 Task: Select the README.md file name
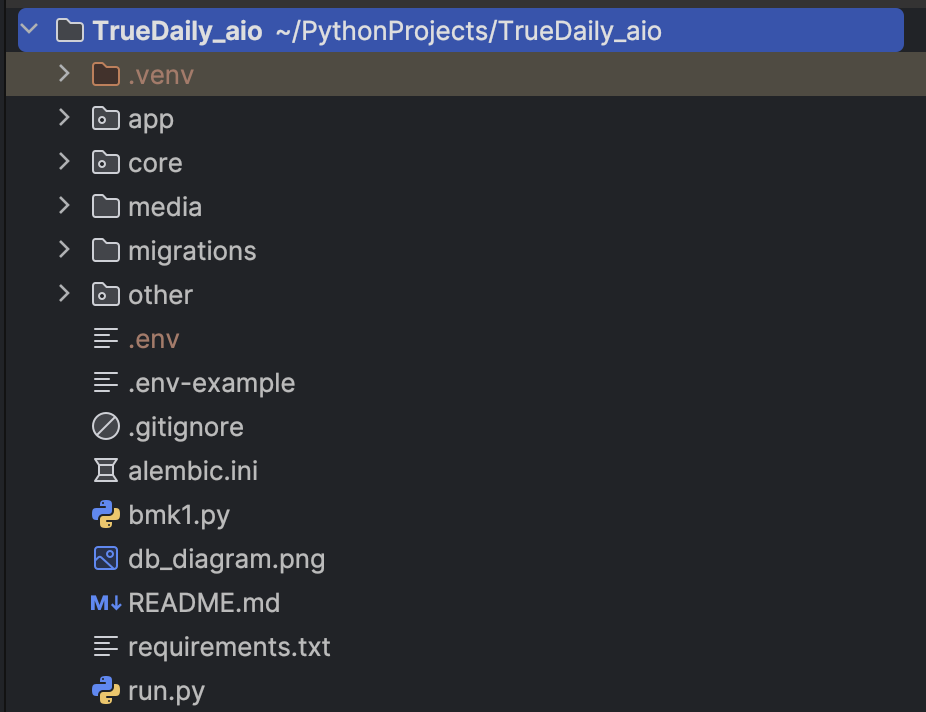pyautogui.click(x=204, y=603)
